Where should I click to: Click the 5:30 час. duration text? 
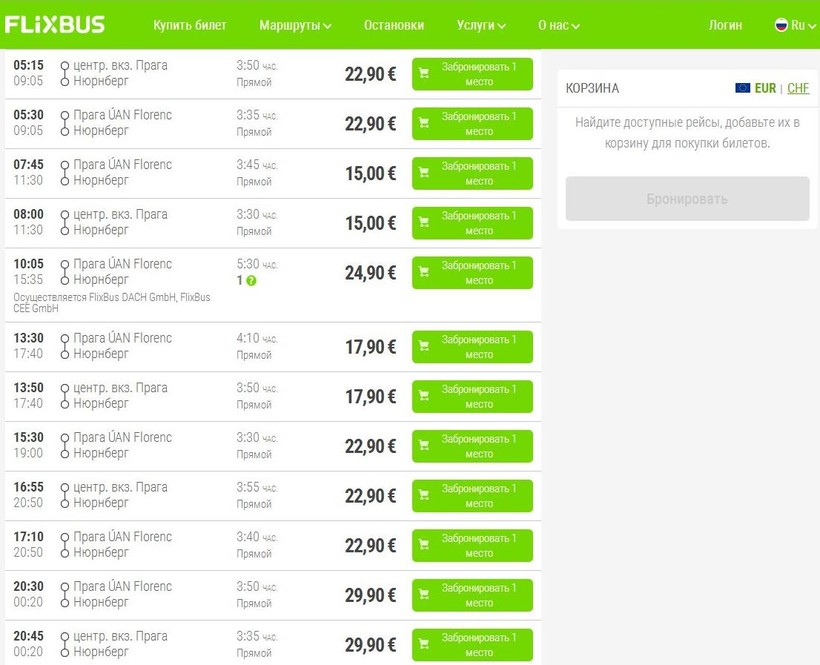click(x=257, y=264)
